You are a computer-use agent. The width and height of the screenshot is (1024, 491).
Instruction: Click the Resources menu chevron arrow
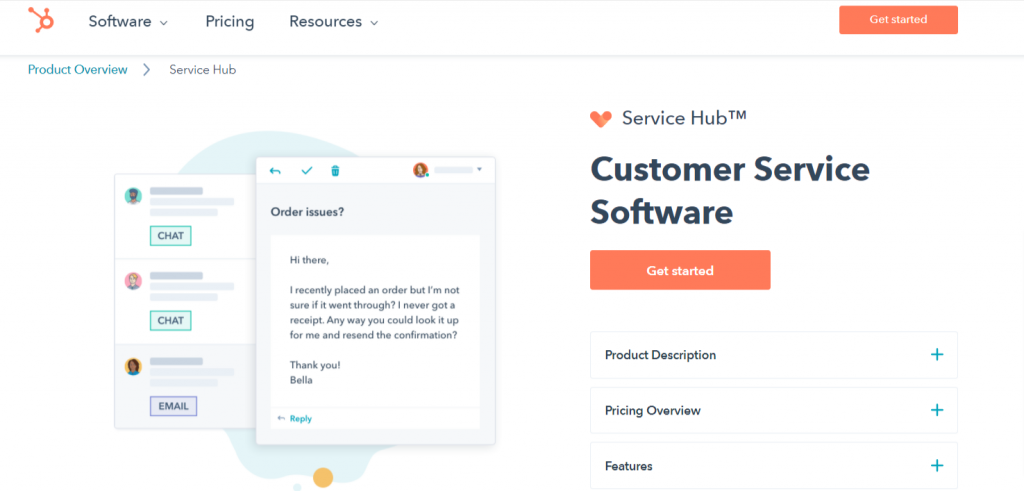(x=374, y=23)
